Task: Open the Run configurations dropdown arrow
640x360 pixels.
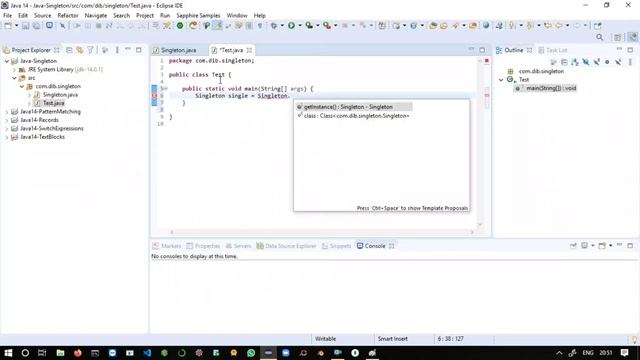Action: (300, 26)
